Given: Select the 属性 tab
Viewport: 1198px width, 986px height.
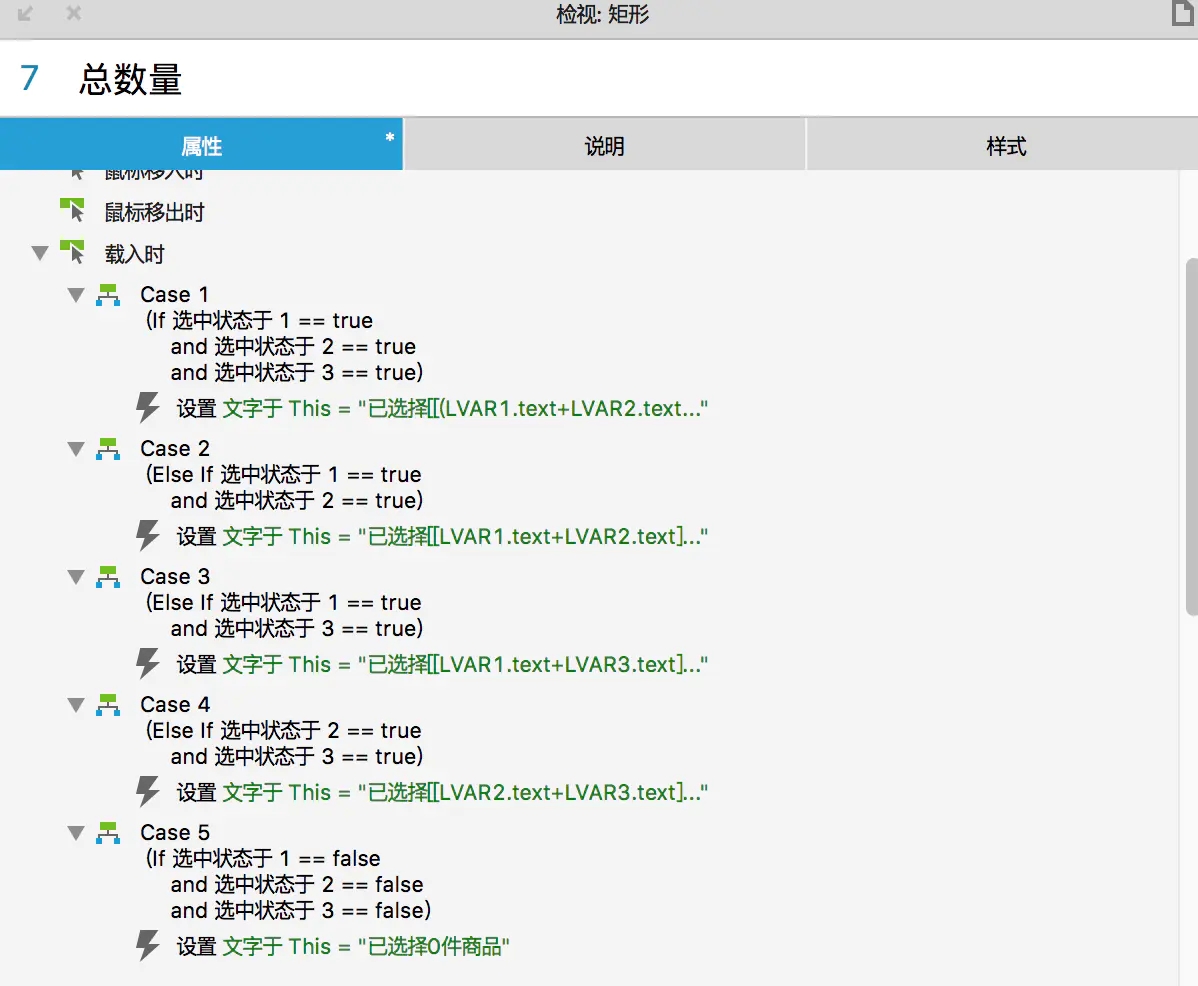Looking at the screenshot, I should point(201,145).
